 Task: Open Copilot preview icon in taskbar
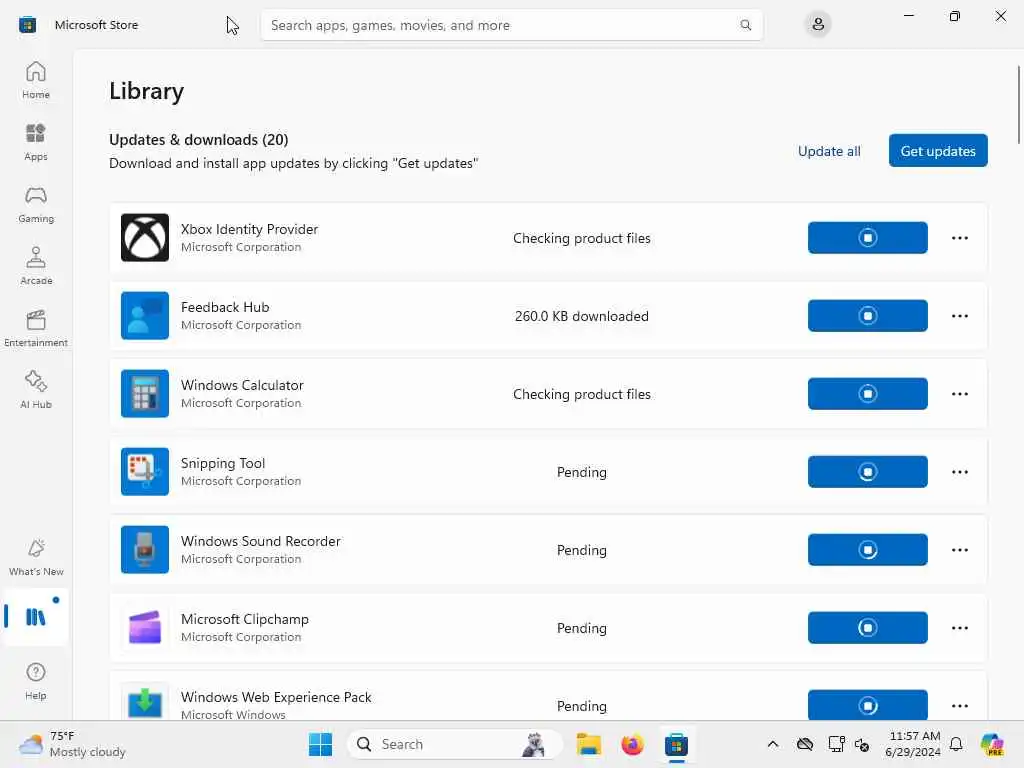pyautogui.click(x=991, y=744)
